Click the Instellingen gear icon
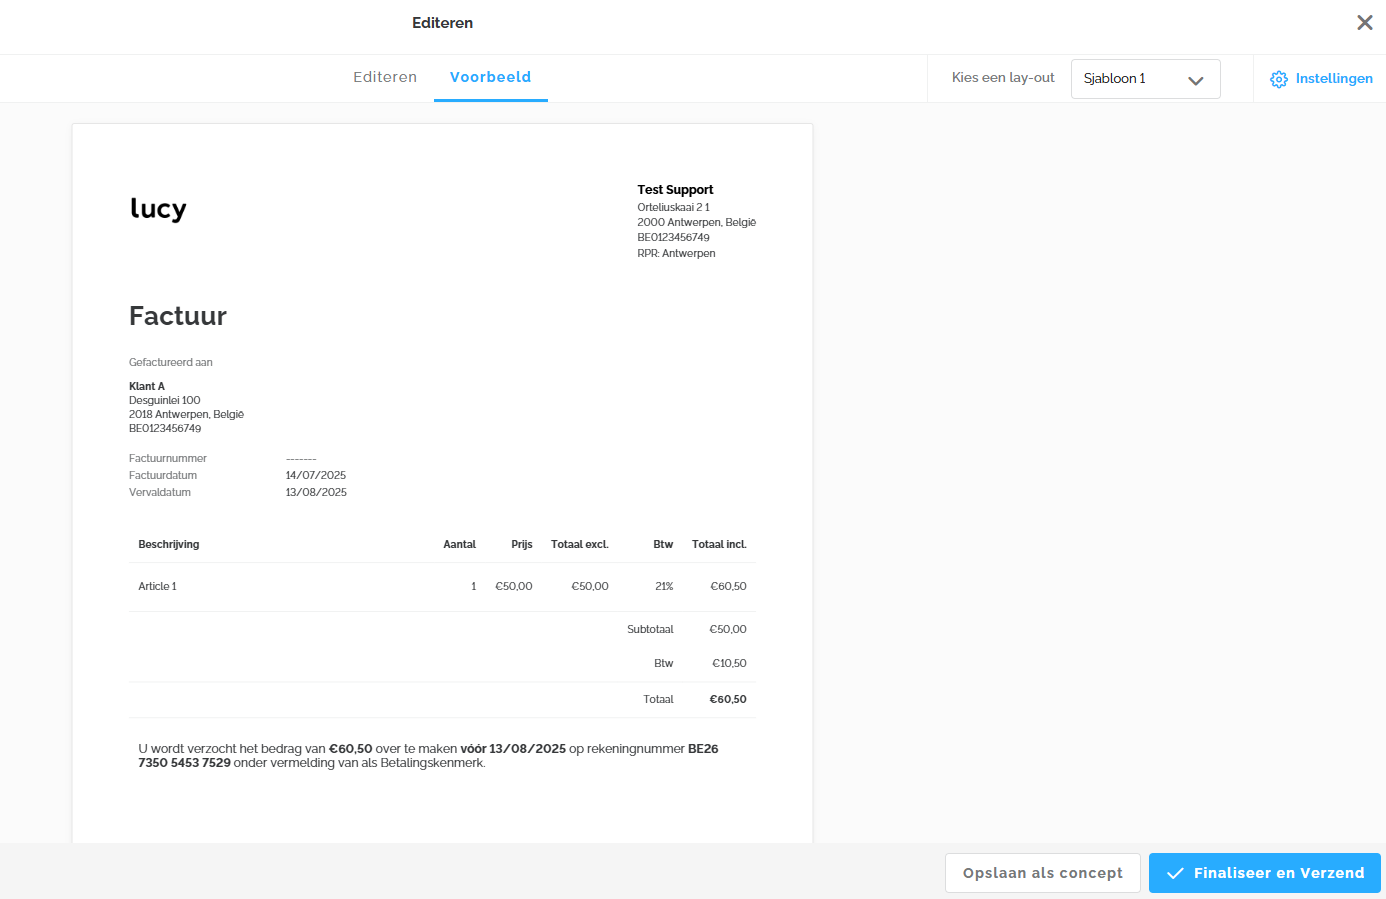 point(1279,79)
